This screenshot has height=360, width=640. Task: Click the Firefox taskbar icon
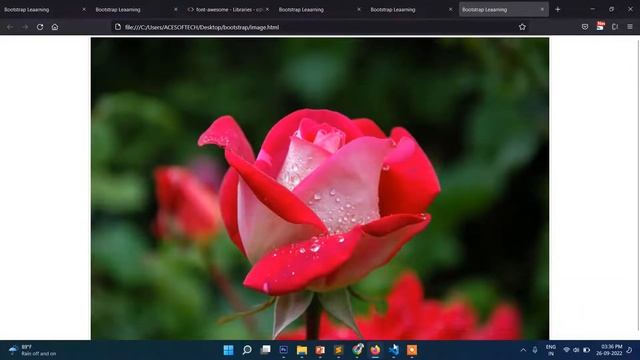(x=376, y=350)
